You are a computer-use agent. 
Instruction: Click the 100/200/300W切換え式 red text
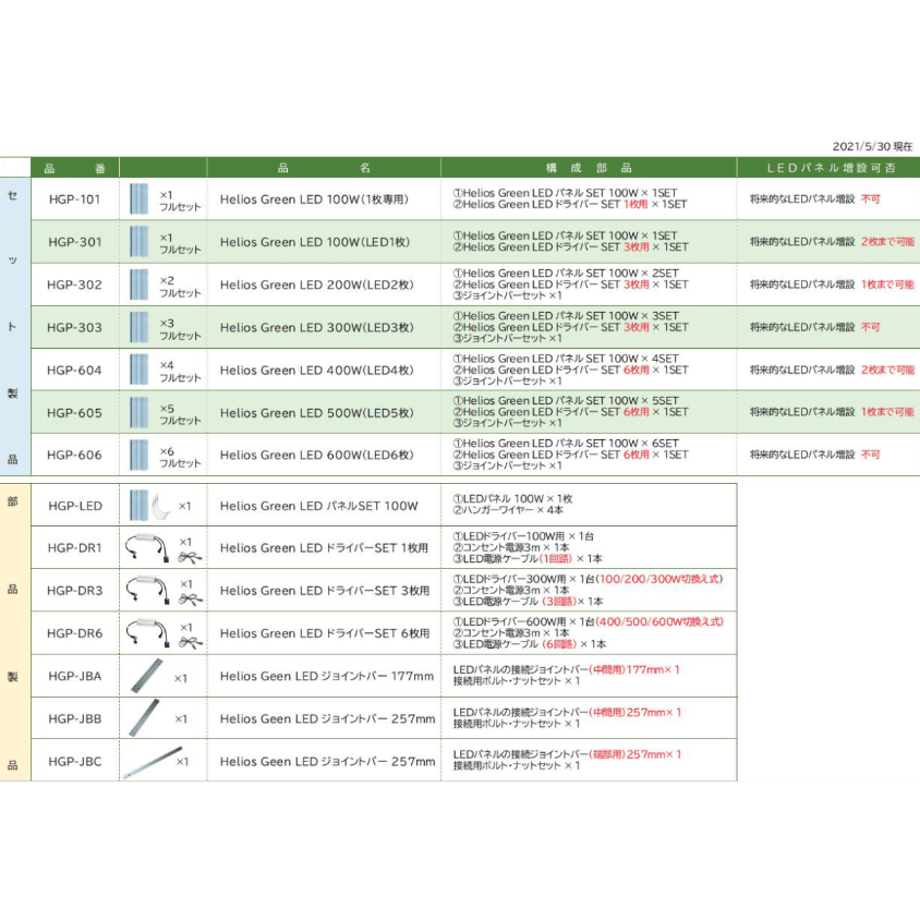pos(659,579)
